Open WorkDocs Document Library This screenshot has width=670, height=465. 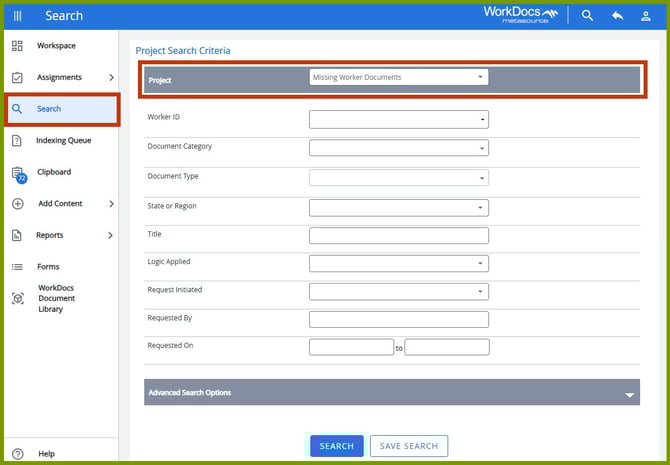pos(56,298)
